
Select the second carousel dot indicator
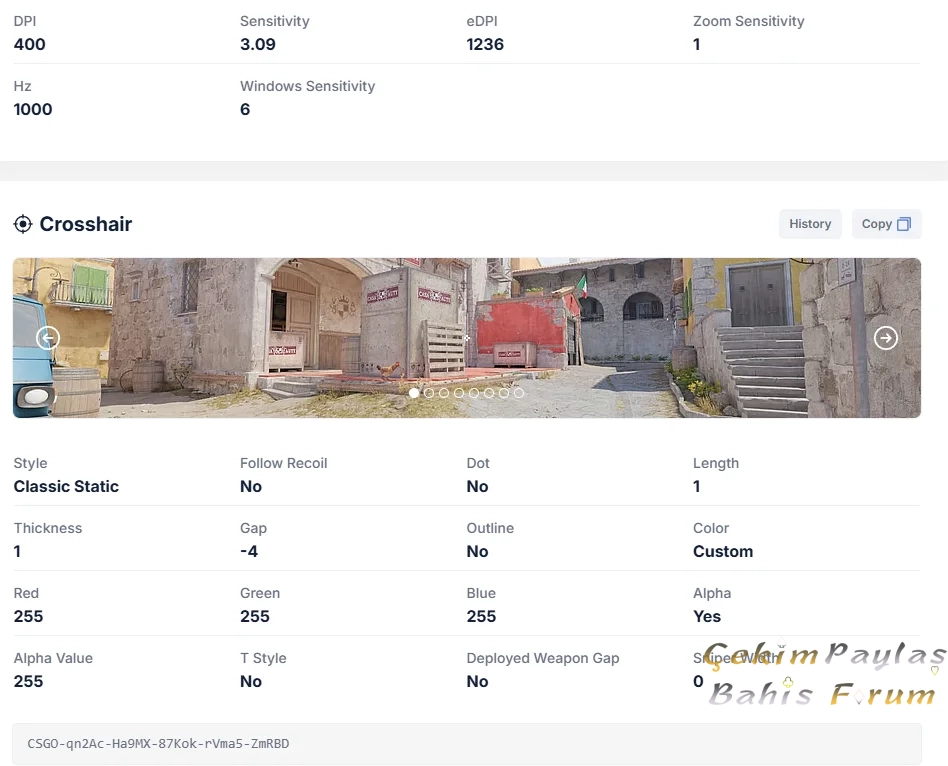(x=429, y=393)
